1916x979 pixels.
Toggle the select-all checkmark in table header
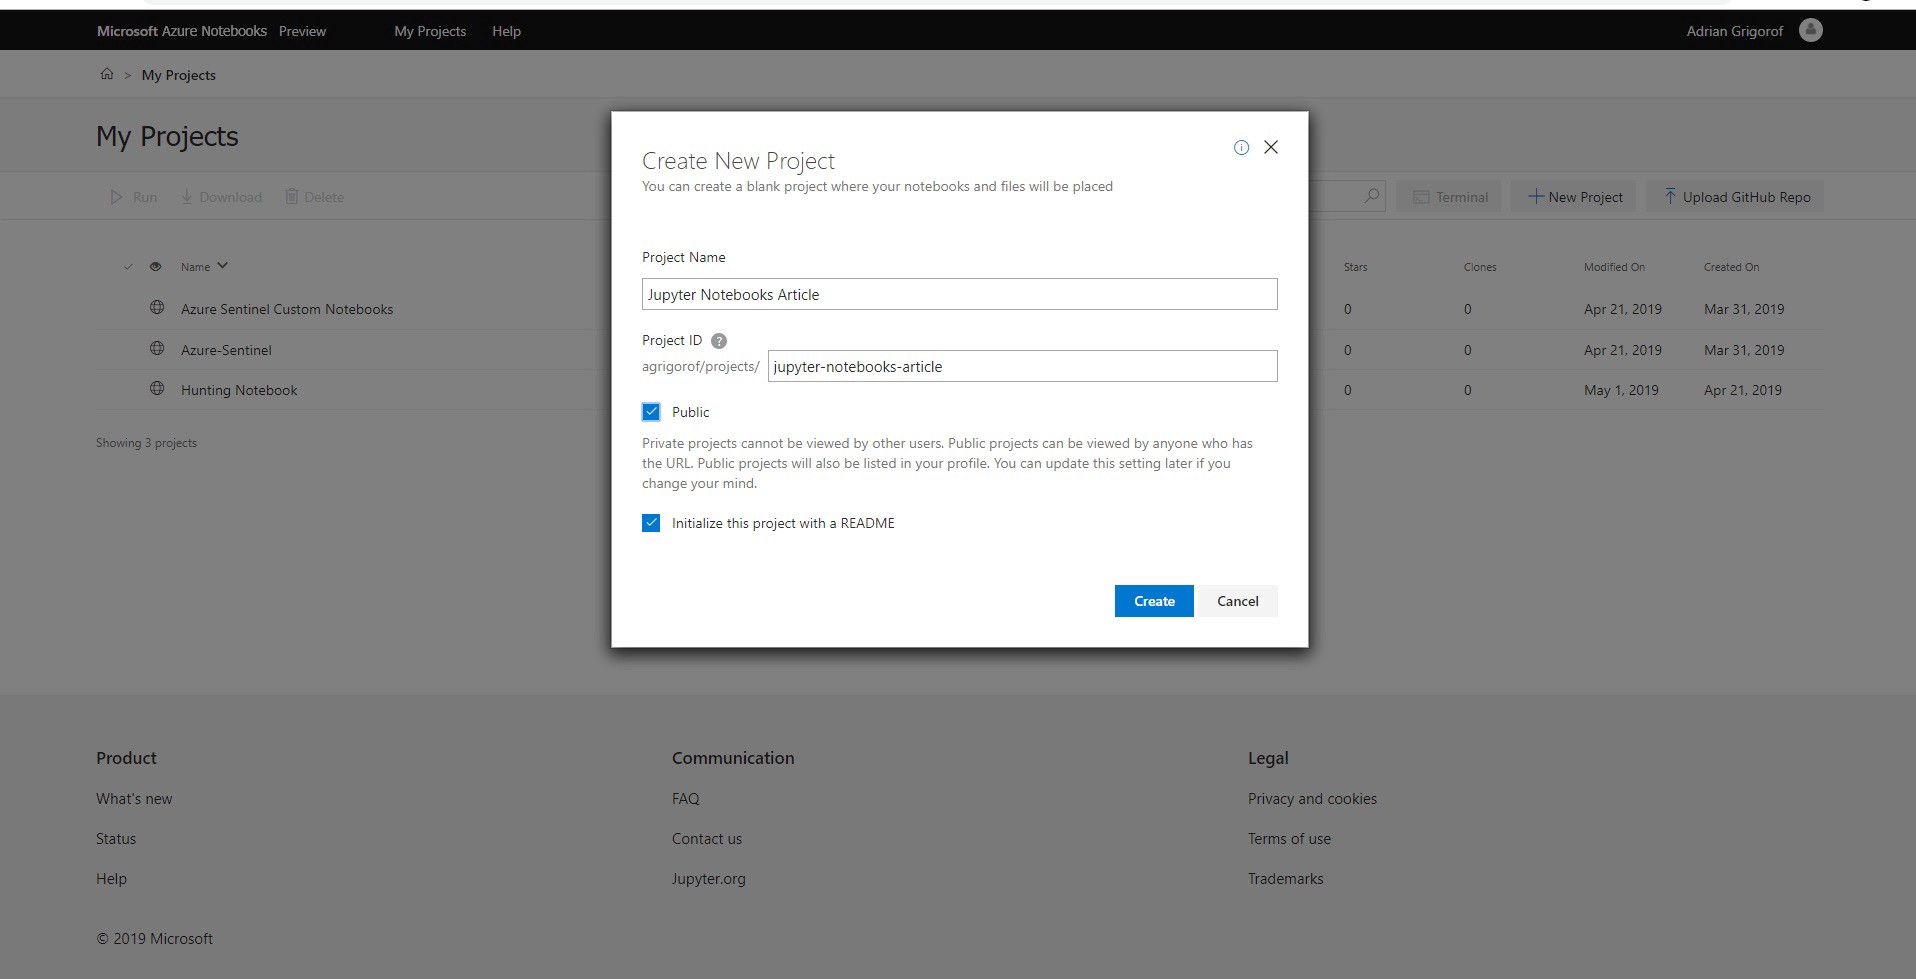click(x=128, y=267)
